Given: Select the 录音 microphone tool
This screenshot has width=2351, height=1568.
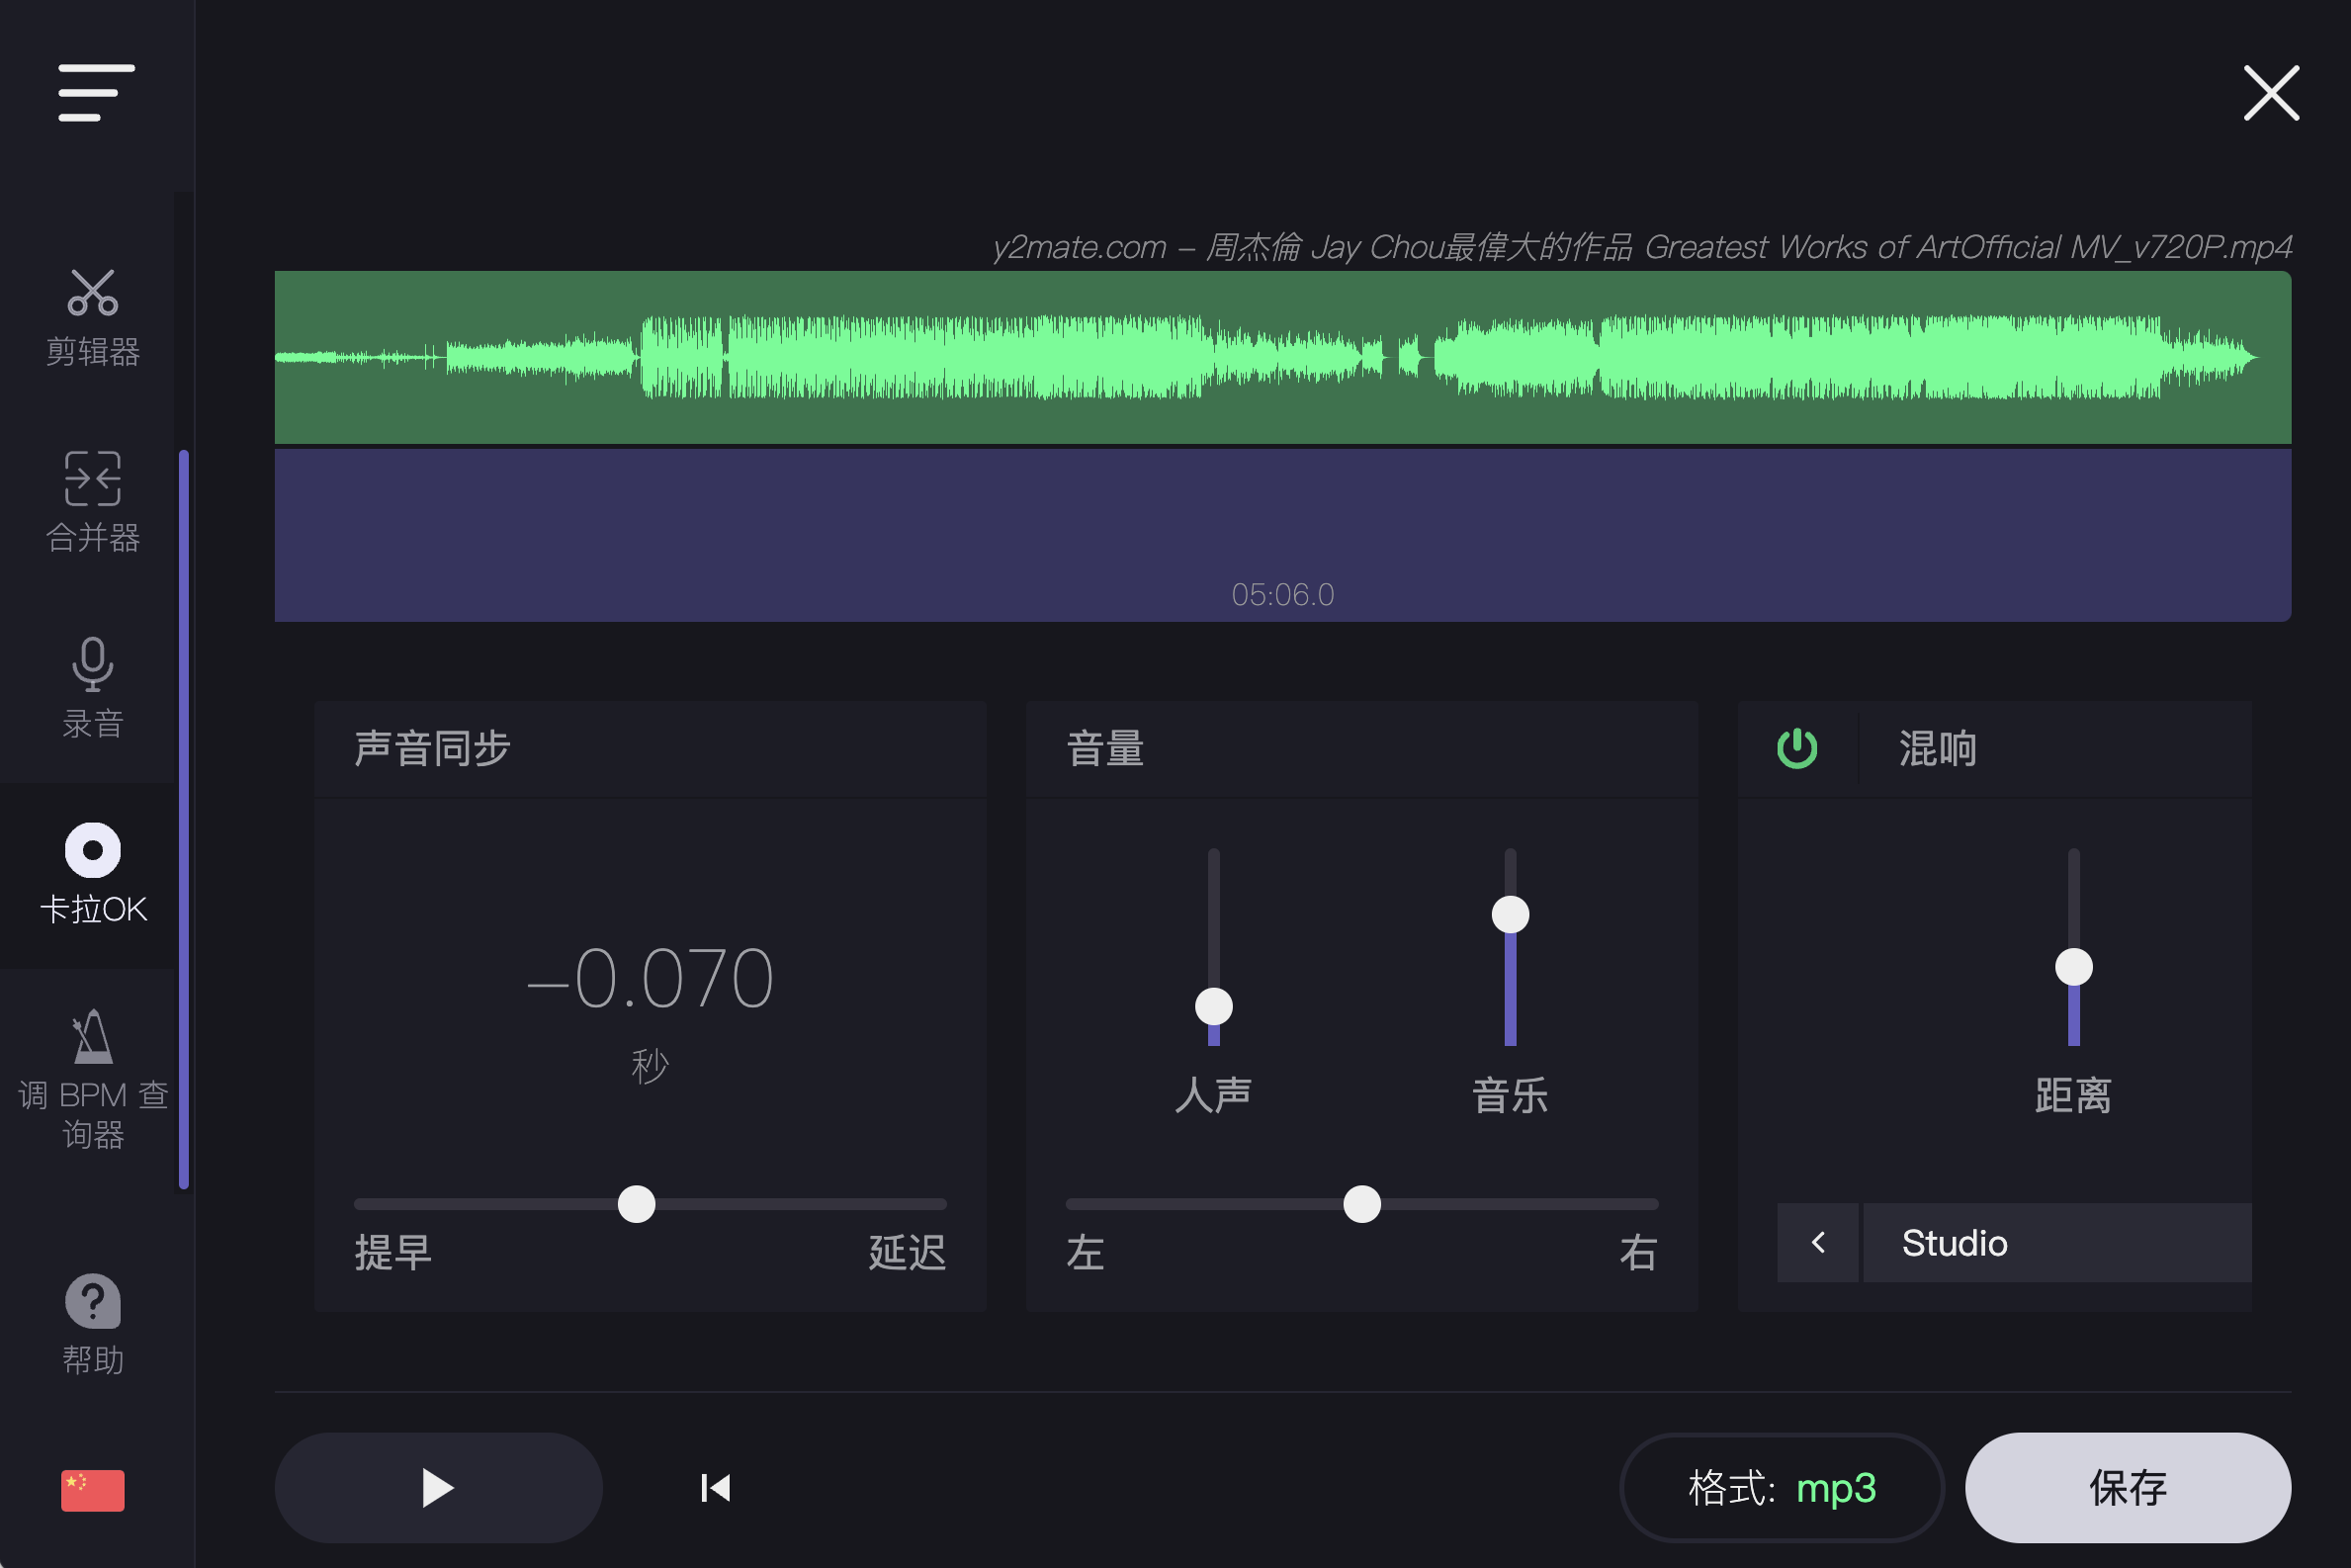Looking at the screenshot, I should [93, 688].
